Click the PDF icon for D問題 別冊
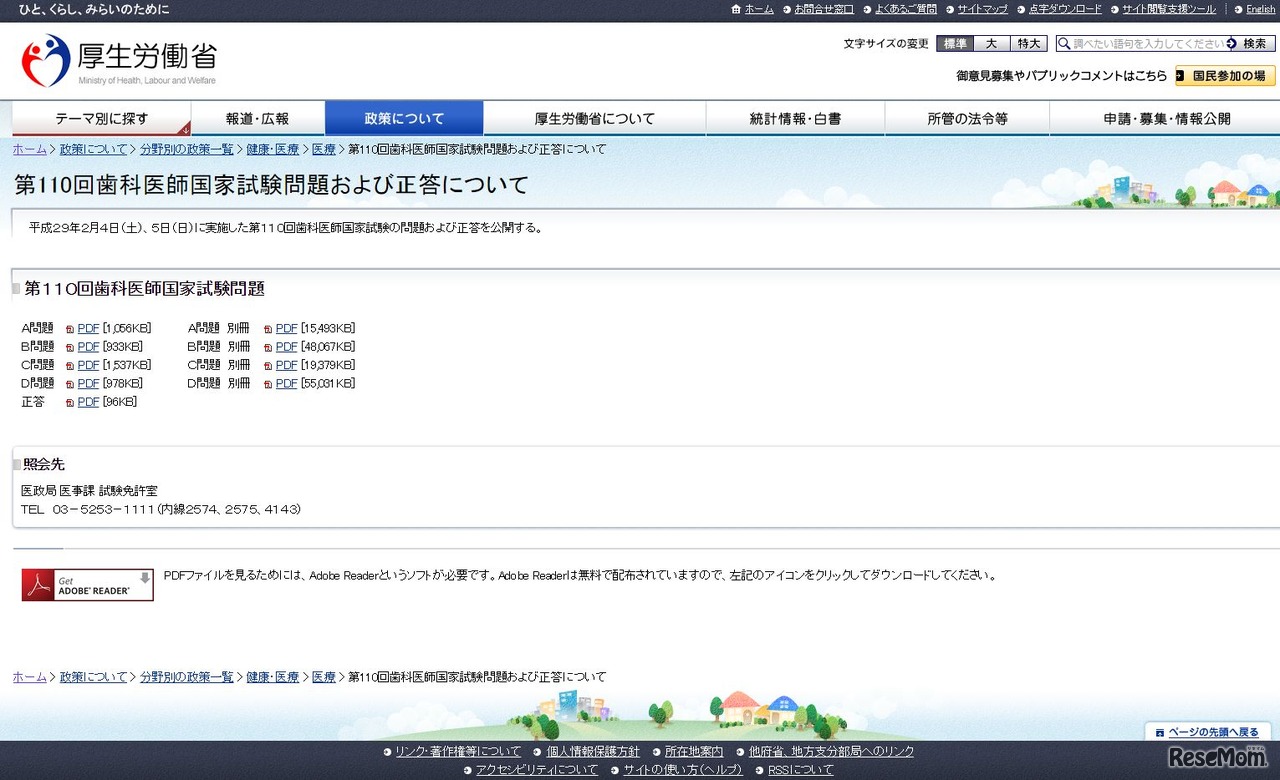The width and height of the screenshot is (1280, 780). coord(267,383)
